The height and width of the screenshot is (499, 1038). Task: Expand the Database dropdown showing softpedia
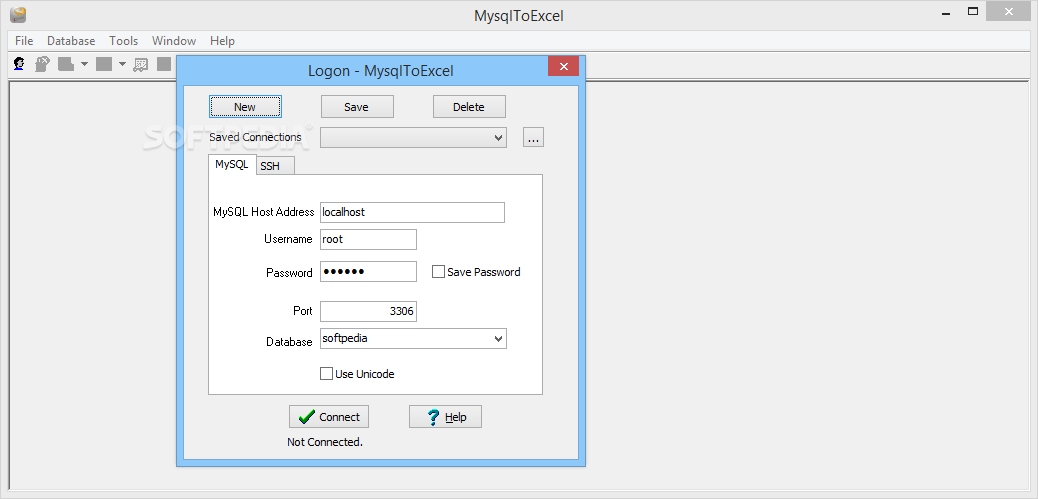(498, 339)
